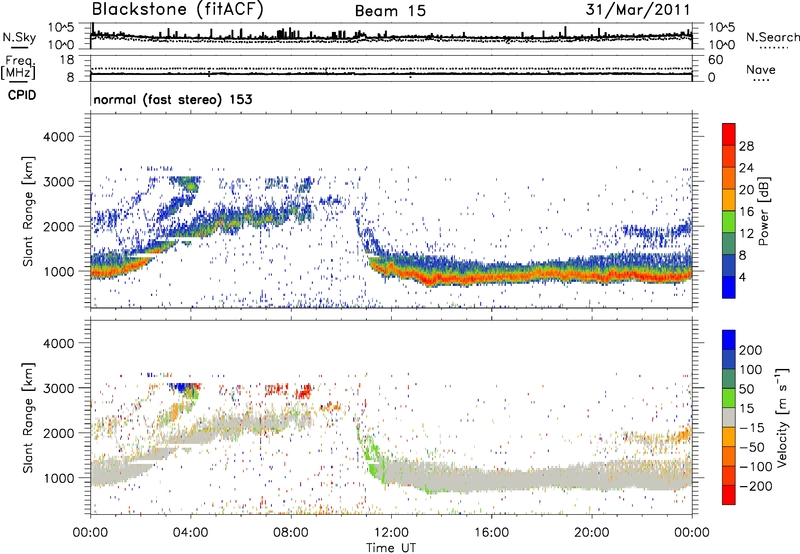
Task: Click the bright blue bottom segment of Power color bar
Action: tap(729, 287)
